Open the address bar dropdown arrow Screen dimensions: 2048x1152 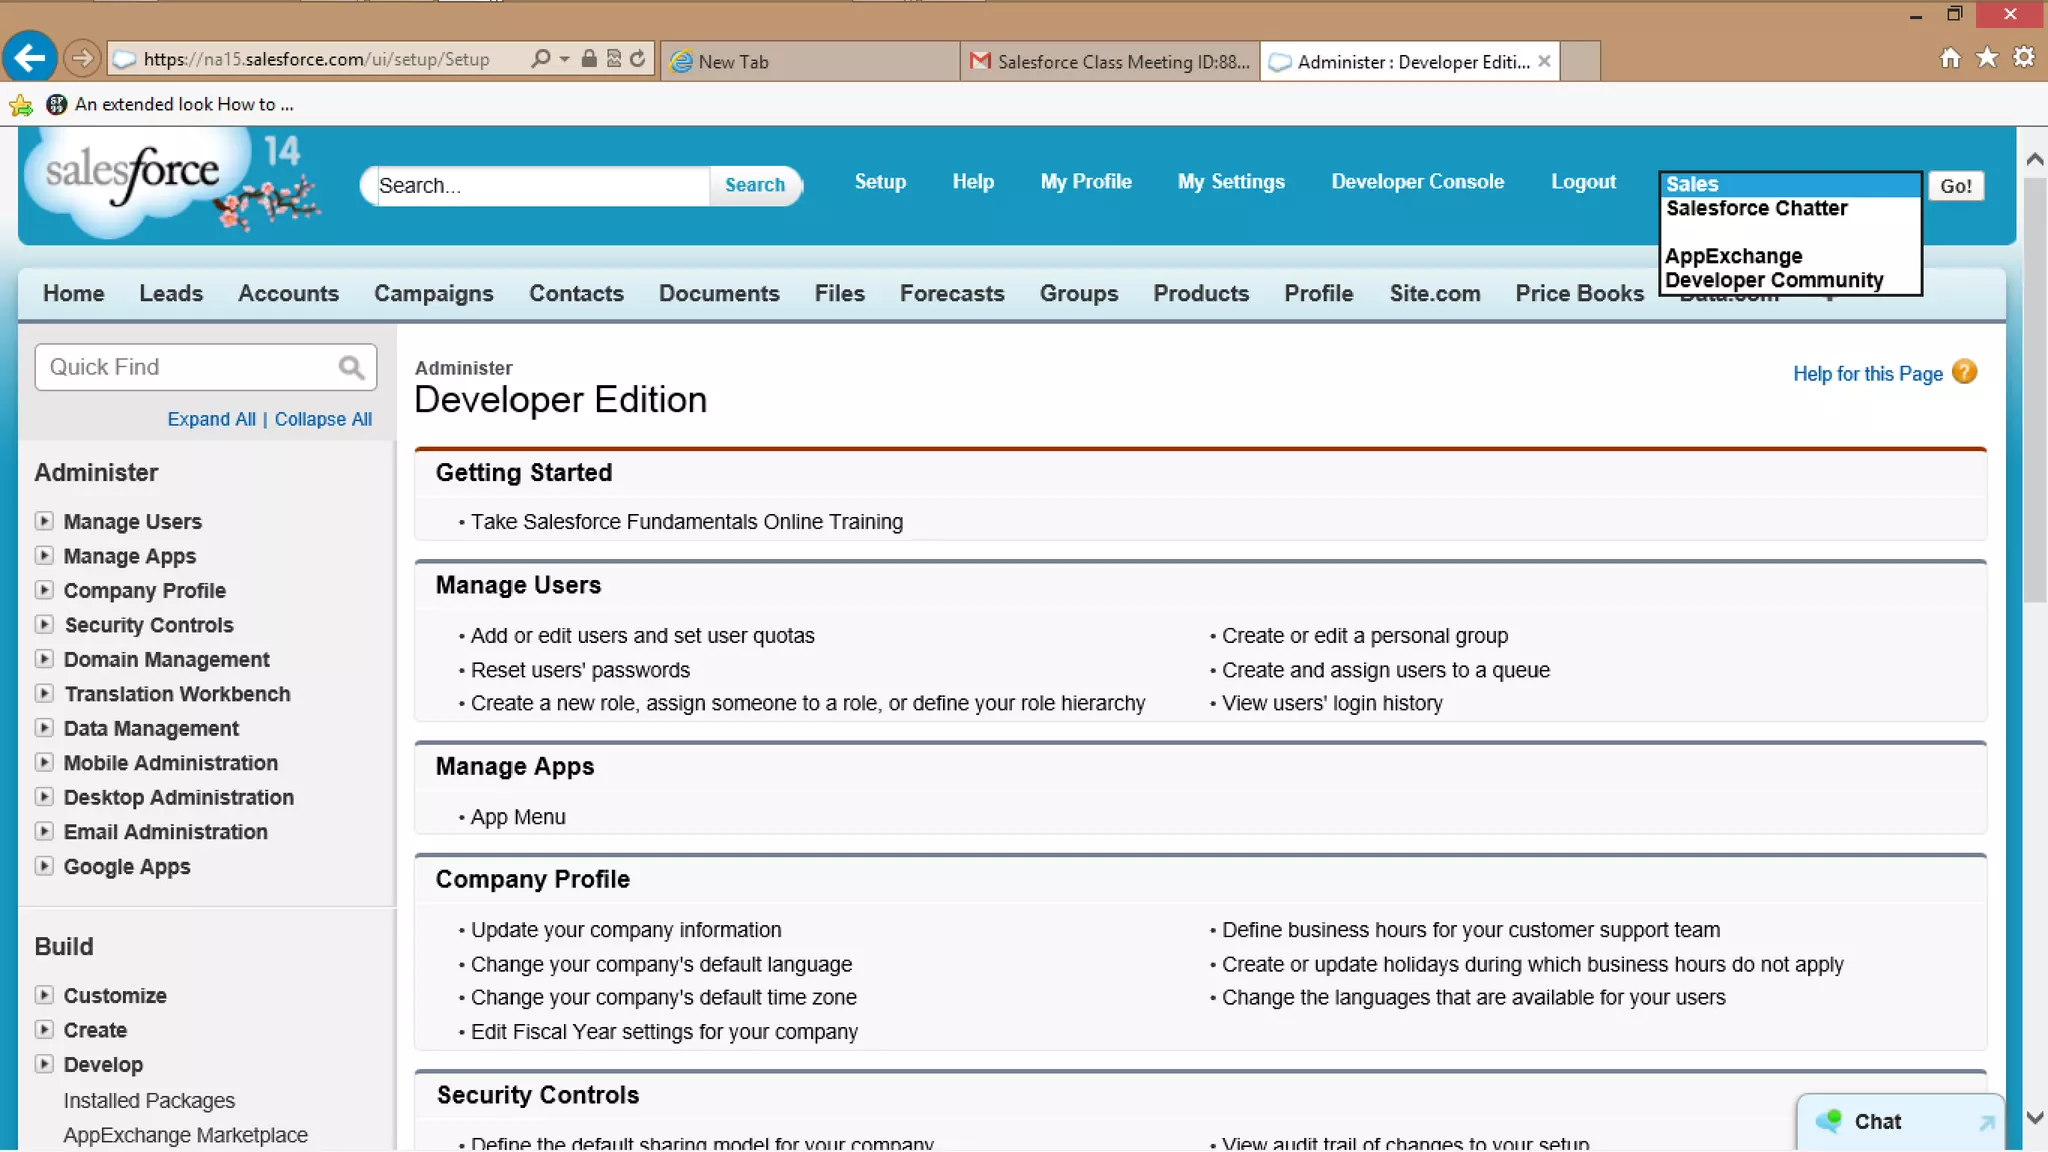pos(565,59)
